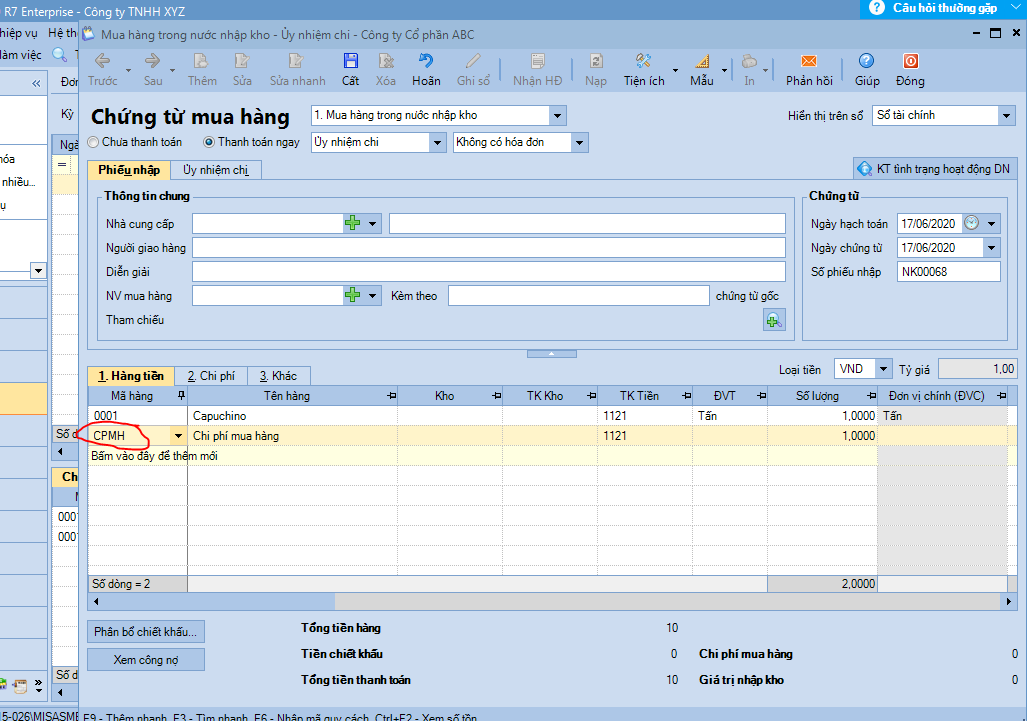Click the Hoãn undo icon
This screenshot has width=1027, height=721.
(426, 62)
